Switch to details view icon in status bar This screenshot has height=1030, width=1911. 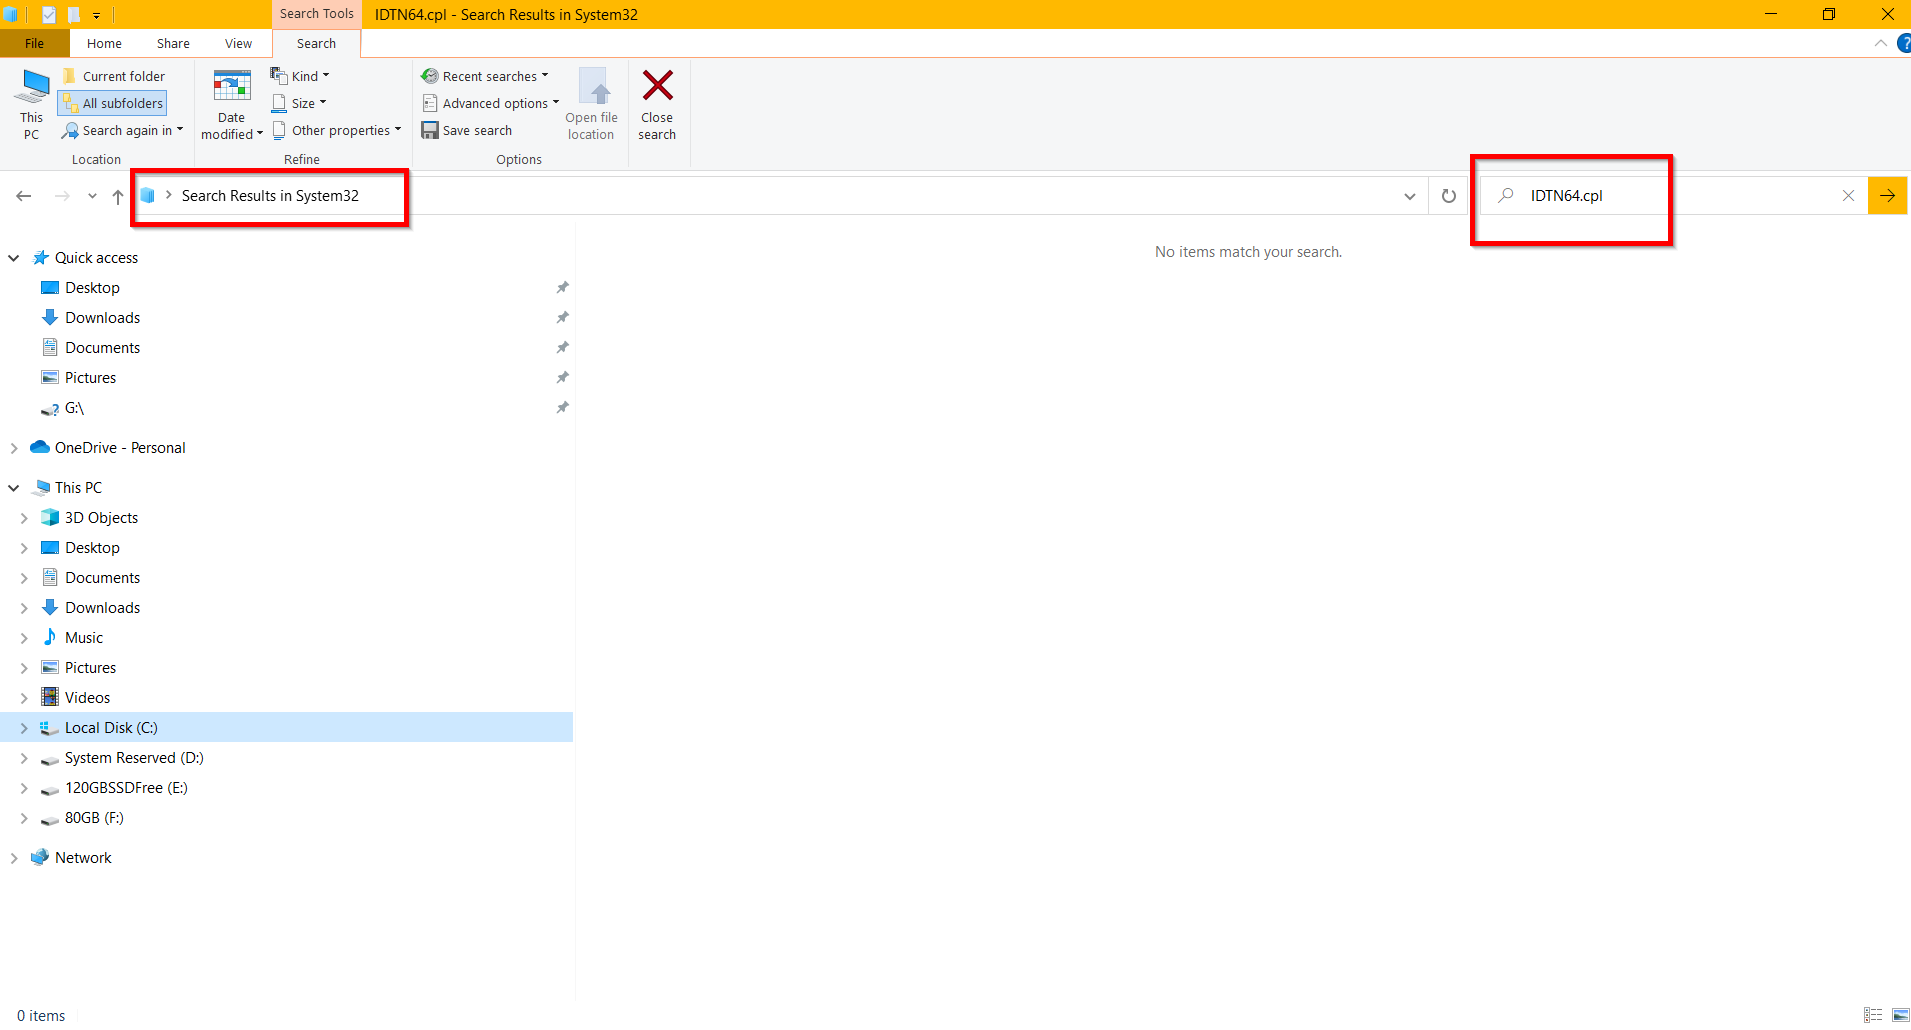coord(1873,1015)
